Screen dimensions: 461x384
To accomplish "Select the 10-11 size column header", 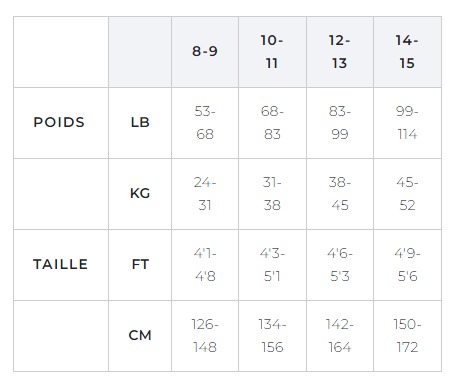I will (272, 52).
